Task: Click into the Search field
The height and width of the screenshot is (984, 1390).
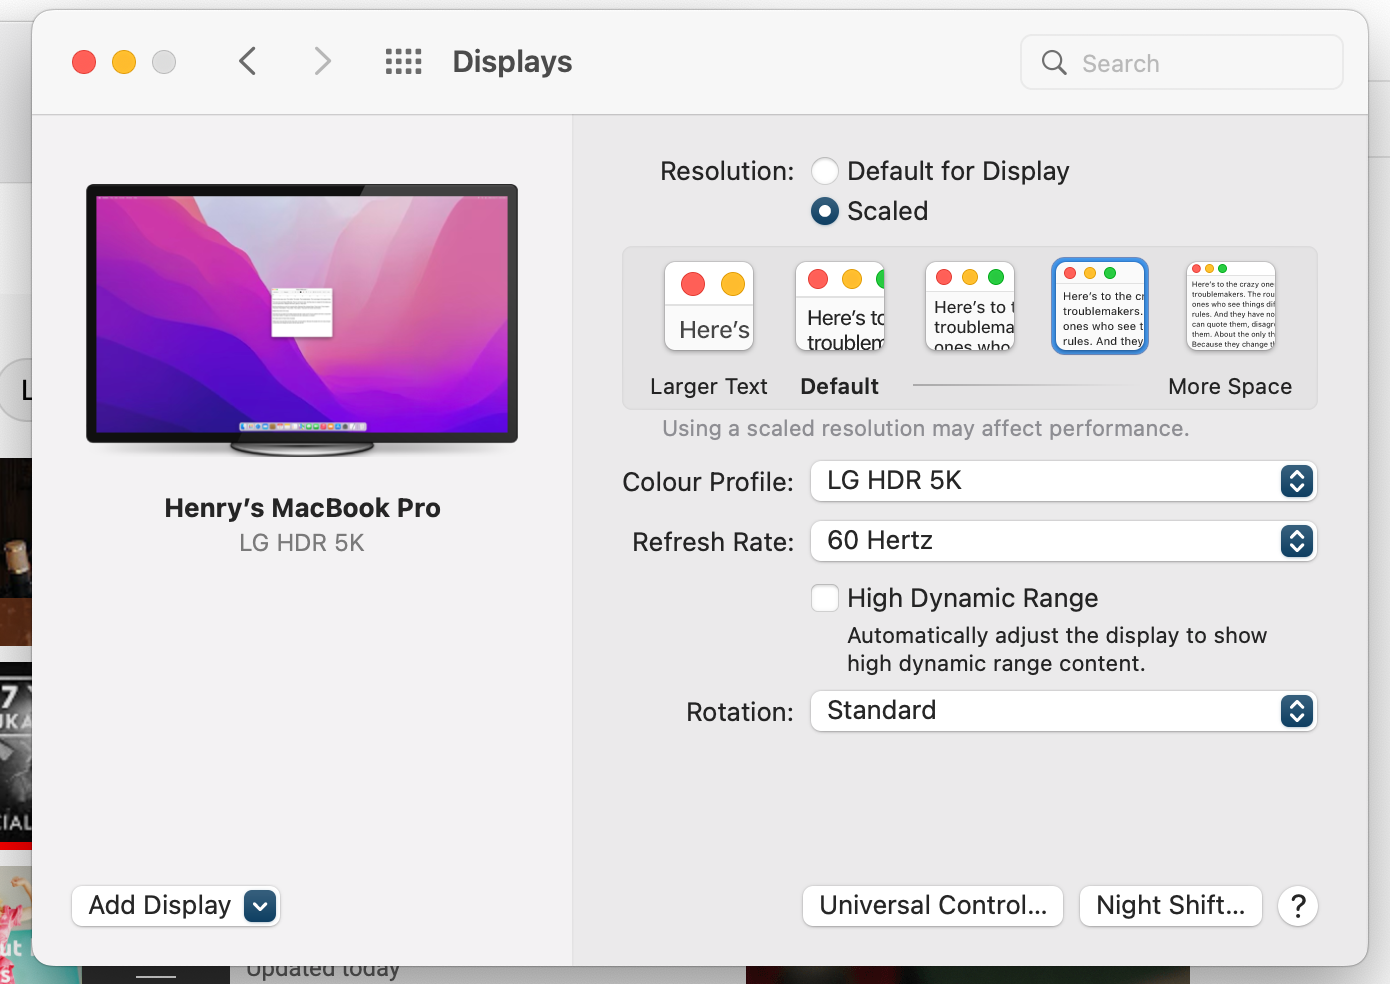Action: [x=1181, y=63]
